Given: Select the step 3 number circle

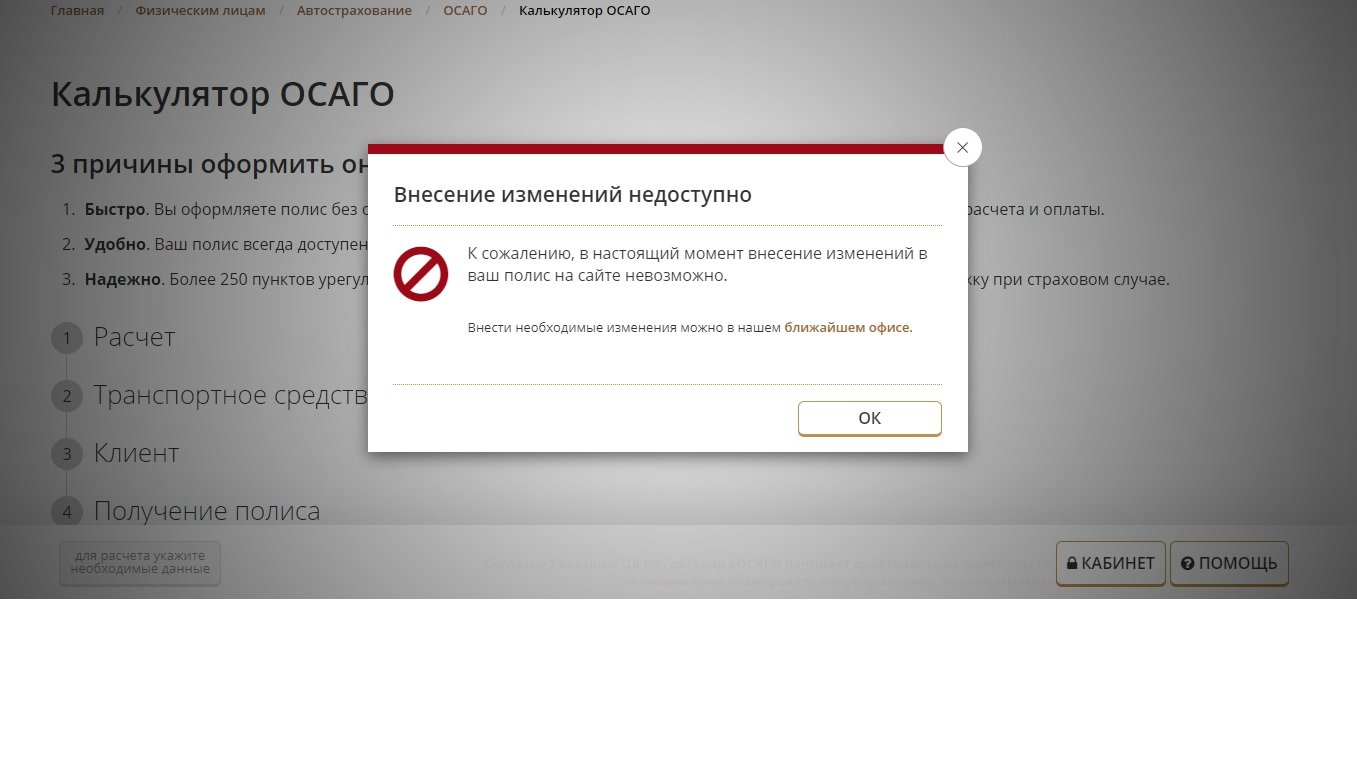Looking at the screenshot, I should click(67, 454).
